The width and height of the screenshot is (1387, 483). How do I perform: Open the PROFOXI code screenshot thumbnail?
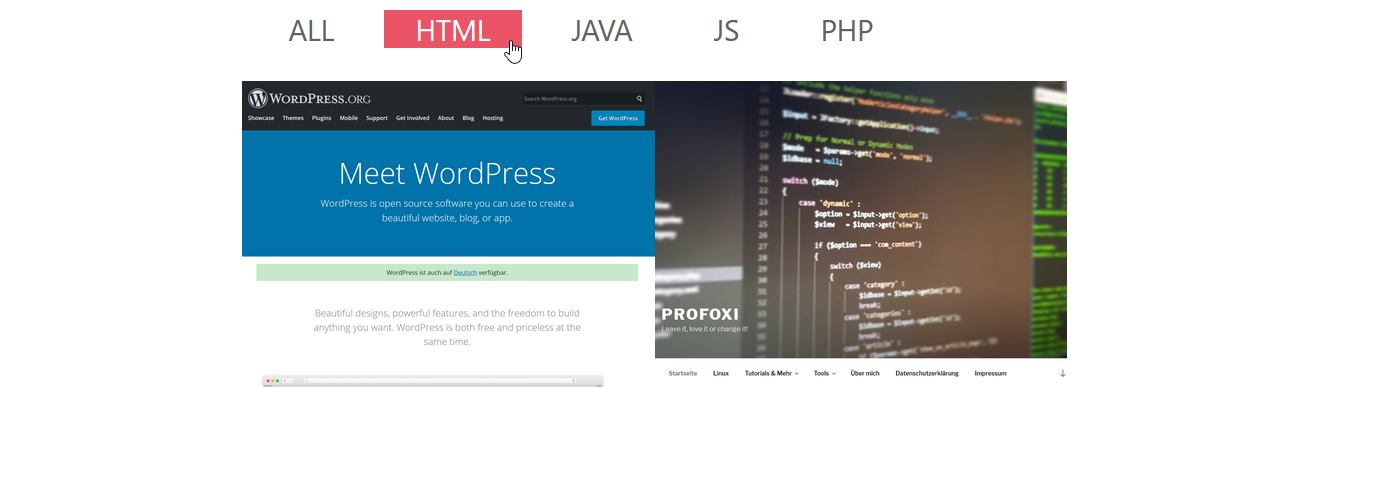861,234
